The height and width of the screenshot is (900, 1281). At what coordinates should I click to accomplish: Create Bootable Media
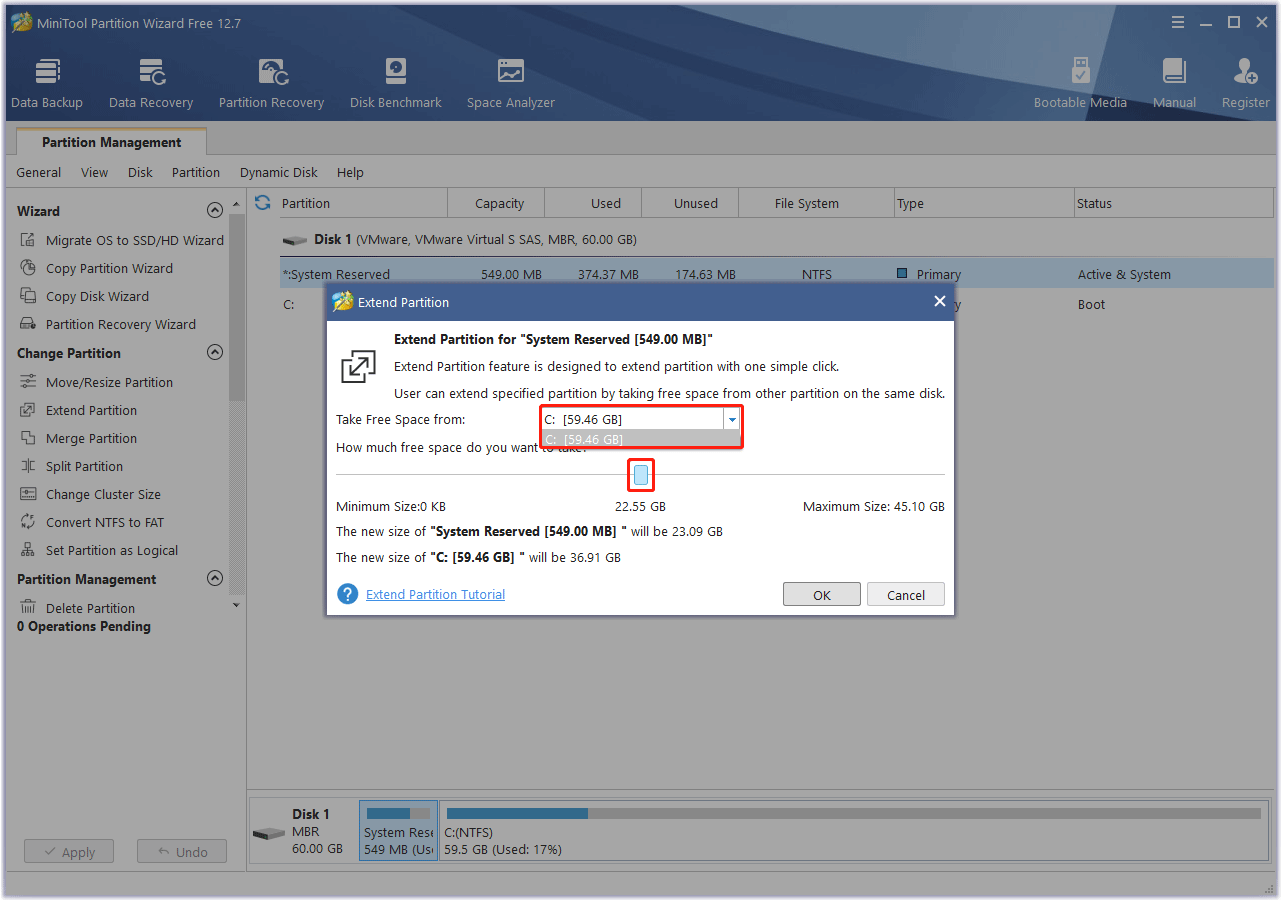click(1080, 83)
